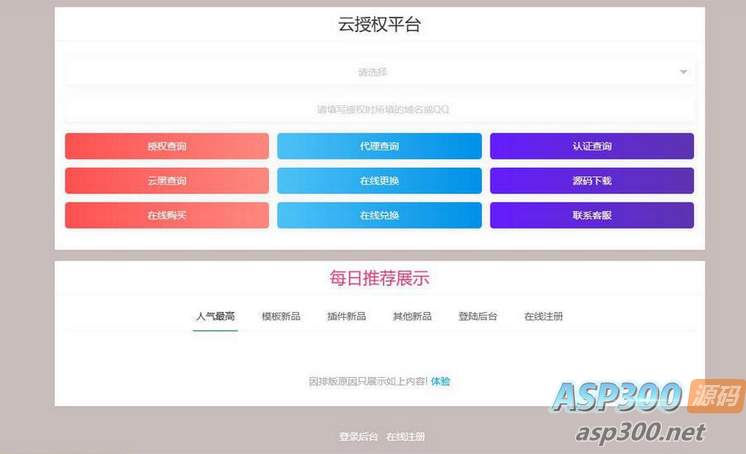Click the blue 在线更换 button

point(379,181)
